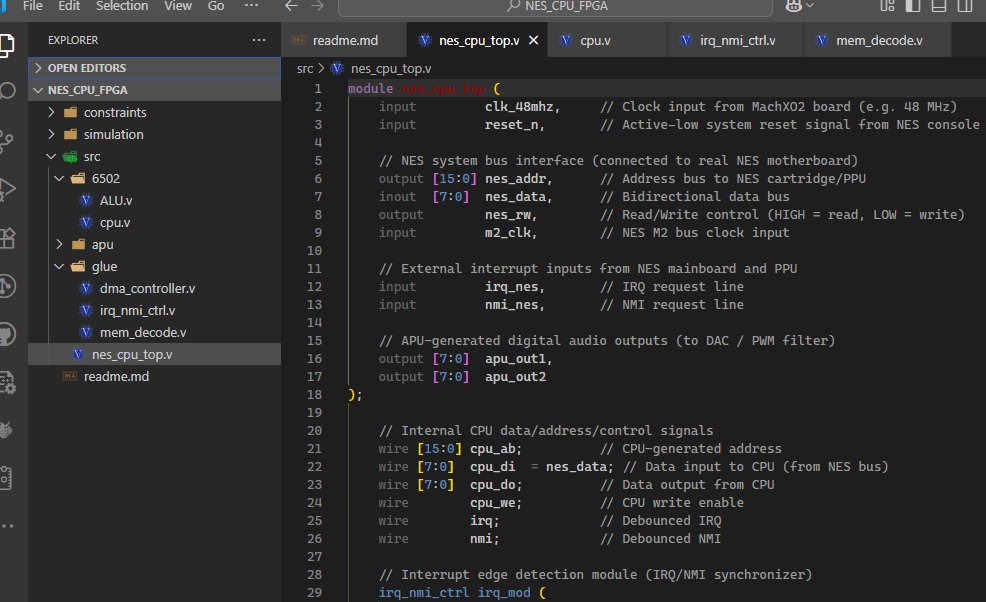Click apu_out2 on line 17

click(515, 376)
